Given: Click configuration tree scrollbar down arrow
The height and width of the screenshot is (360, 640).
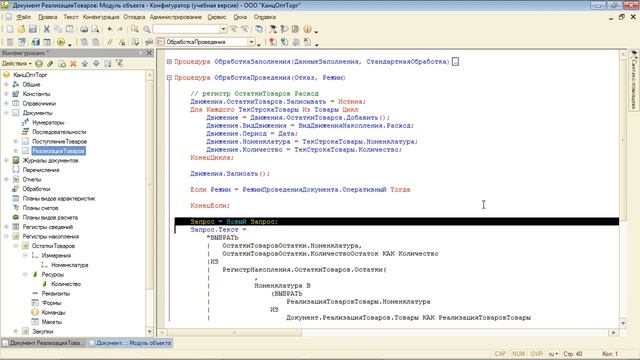Looking at the screenshot, I should pos(149,331).
